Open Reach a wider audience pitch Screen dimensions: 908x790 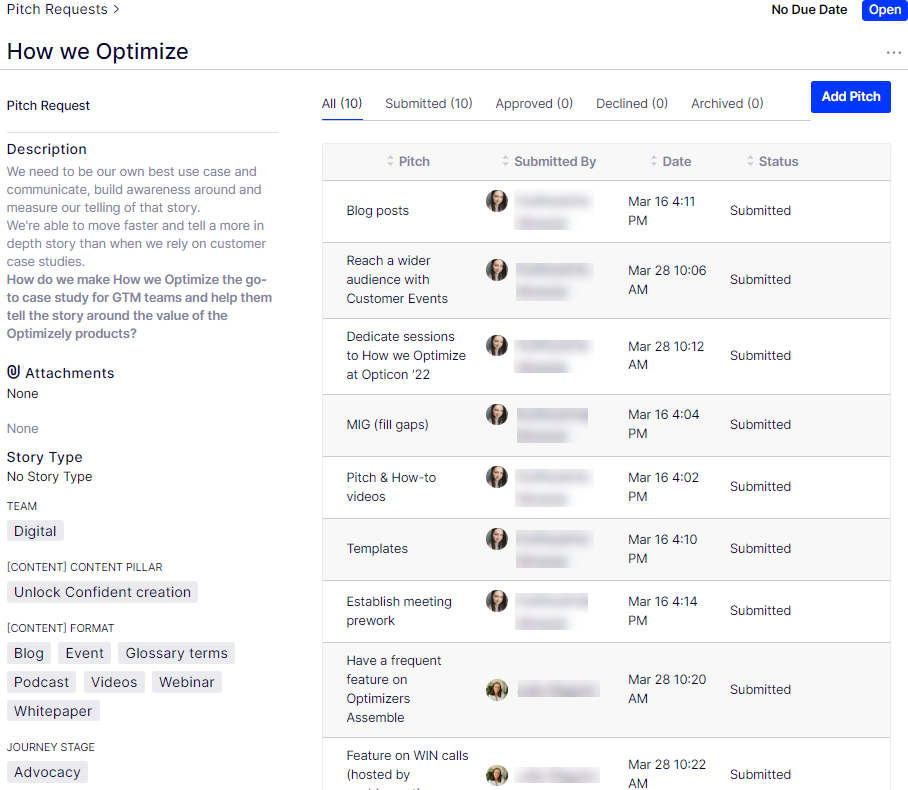397,280
